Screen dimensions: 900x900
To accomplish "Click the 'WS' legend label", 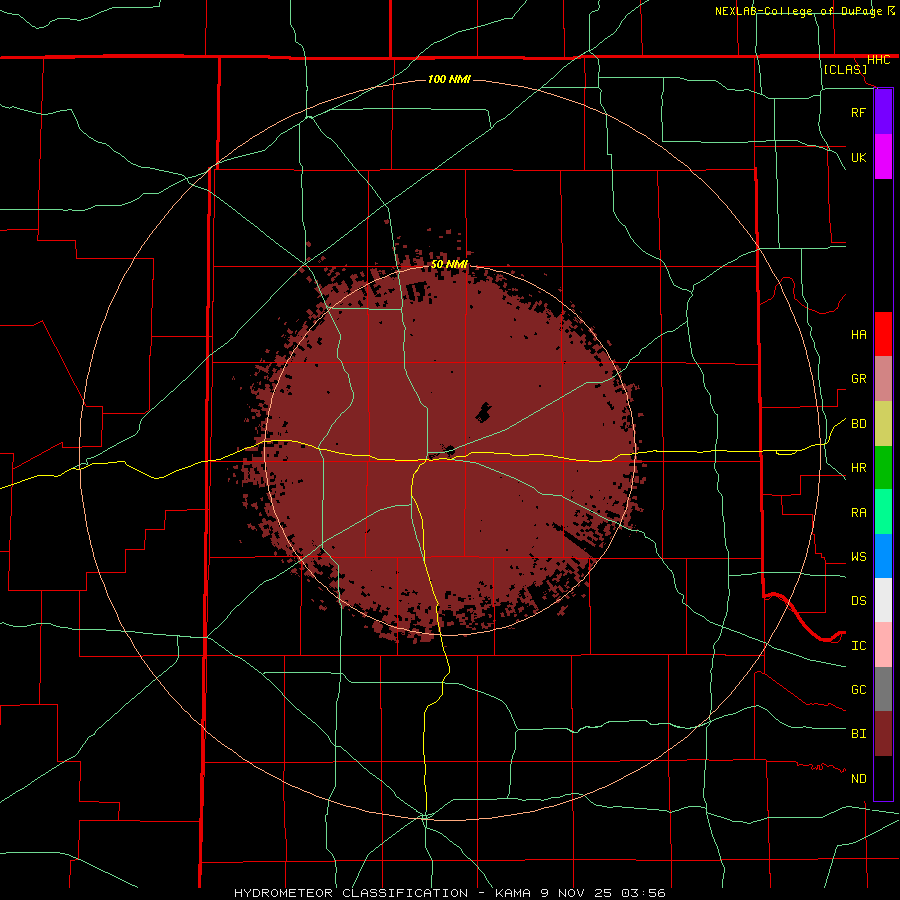I will click(858, 557).
